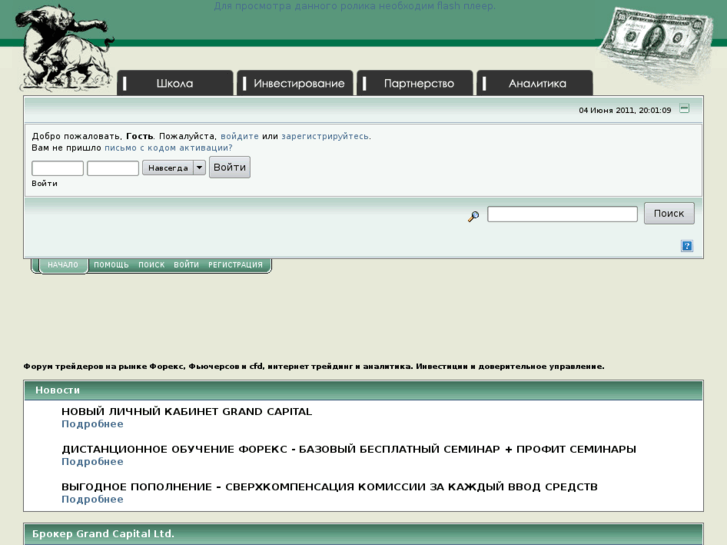Follow the войдите link

[240, 136]
